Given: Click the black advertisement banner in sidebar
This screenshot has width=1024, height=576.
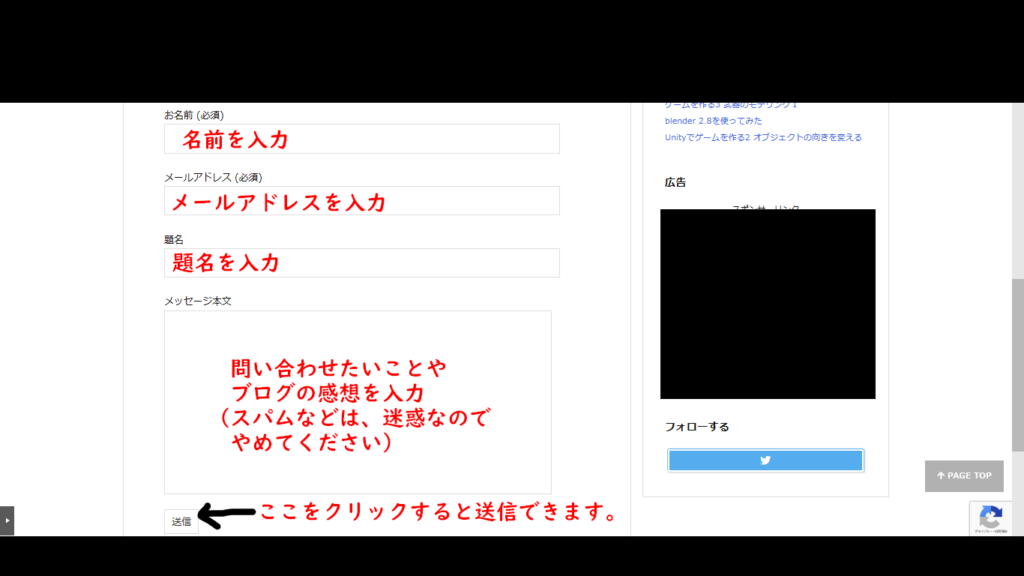Looking at the screenshot, I should tap(767, 304).
